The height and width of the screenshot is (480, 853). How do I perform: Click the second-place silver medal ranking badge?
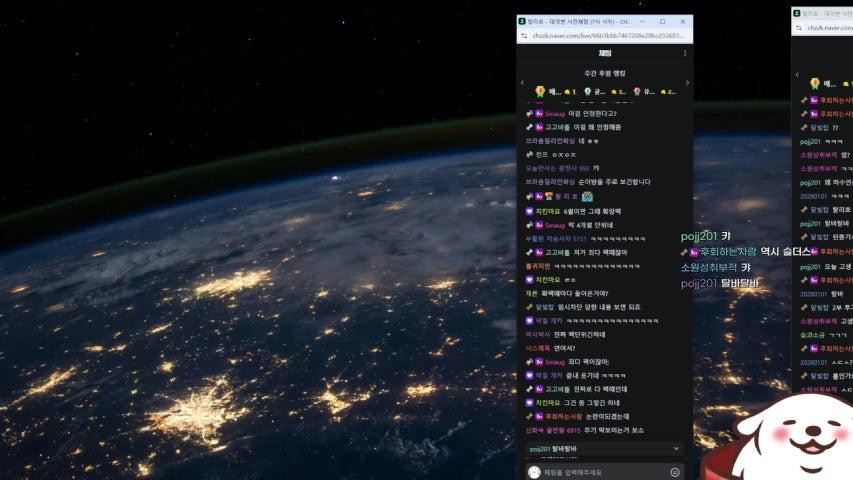588,91
